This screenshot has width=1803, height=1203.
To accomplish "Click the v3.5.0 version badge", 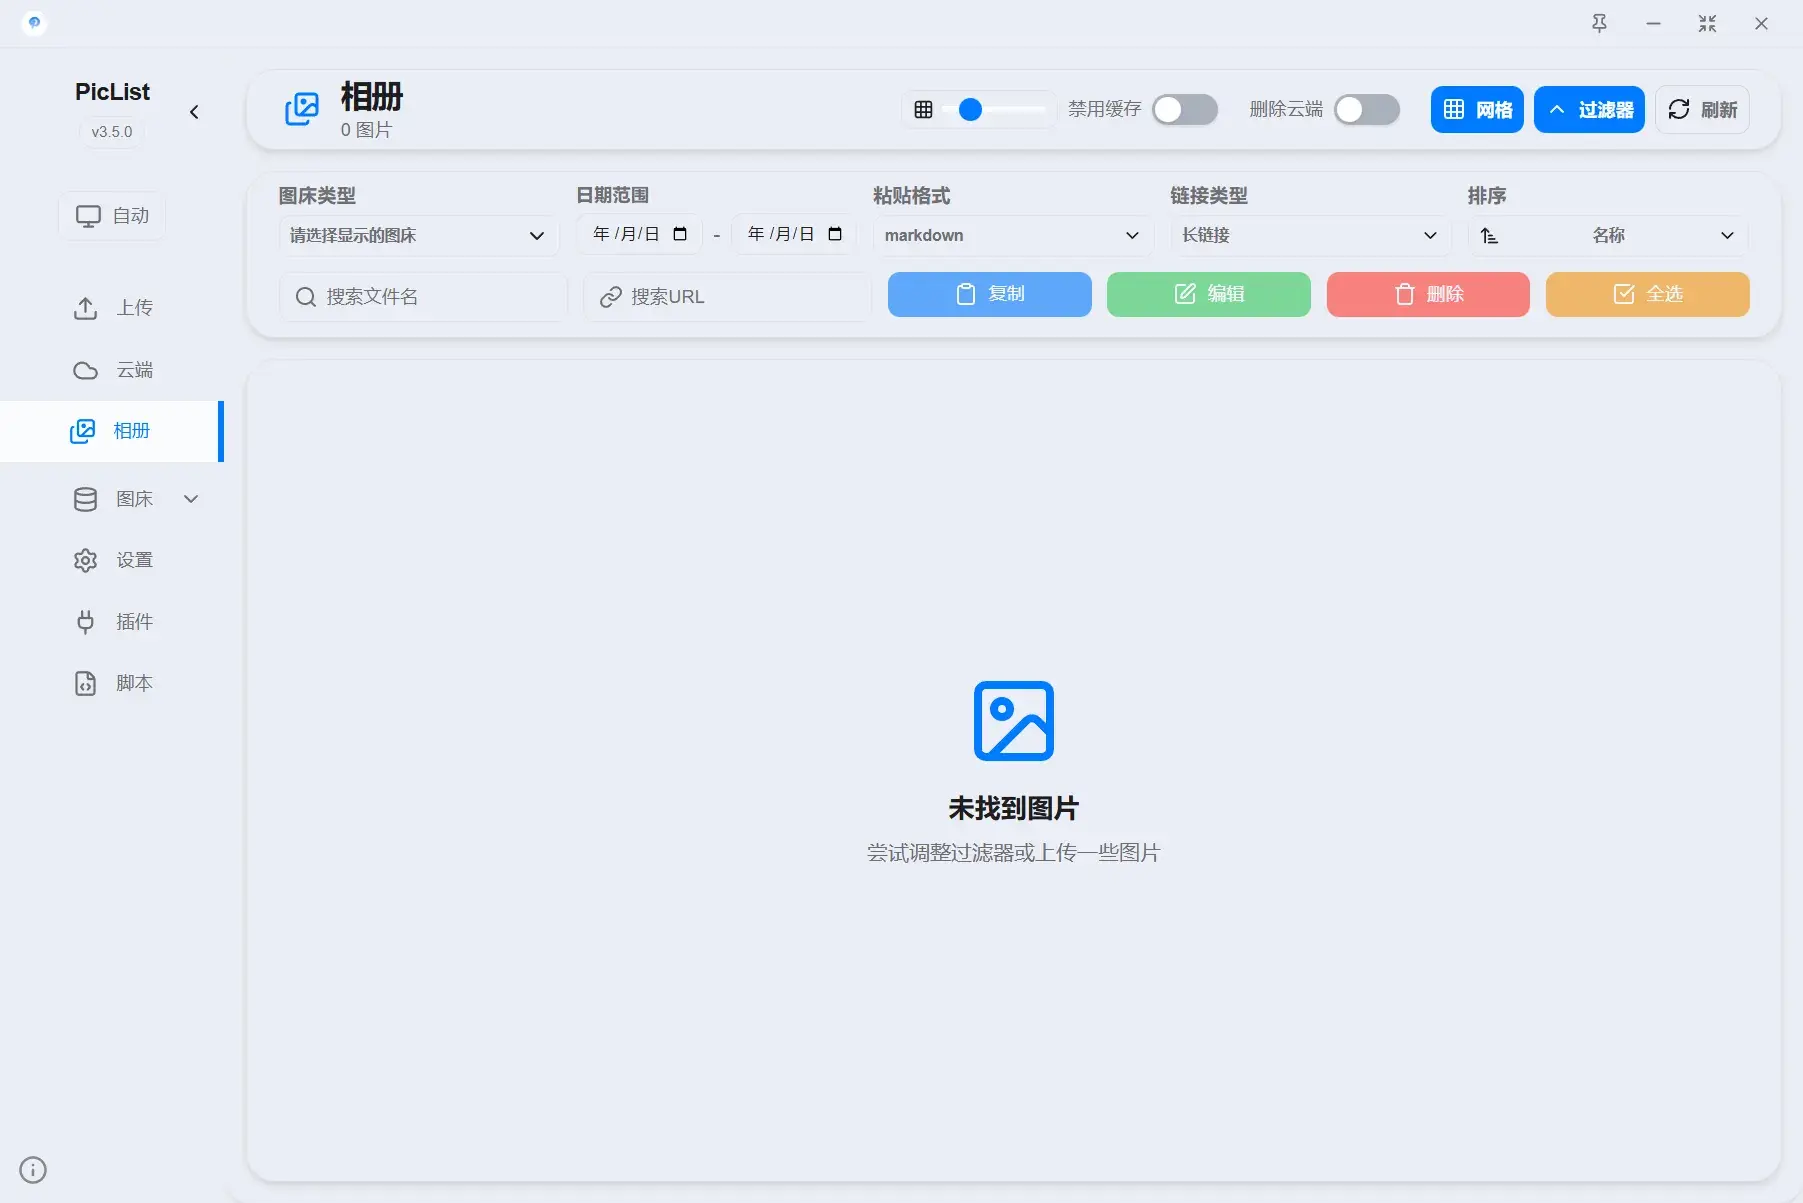I will tap(112, 132).
